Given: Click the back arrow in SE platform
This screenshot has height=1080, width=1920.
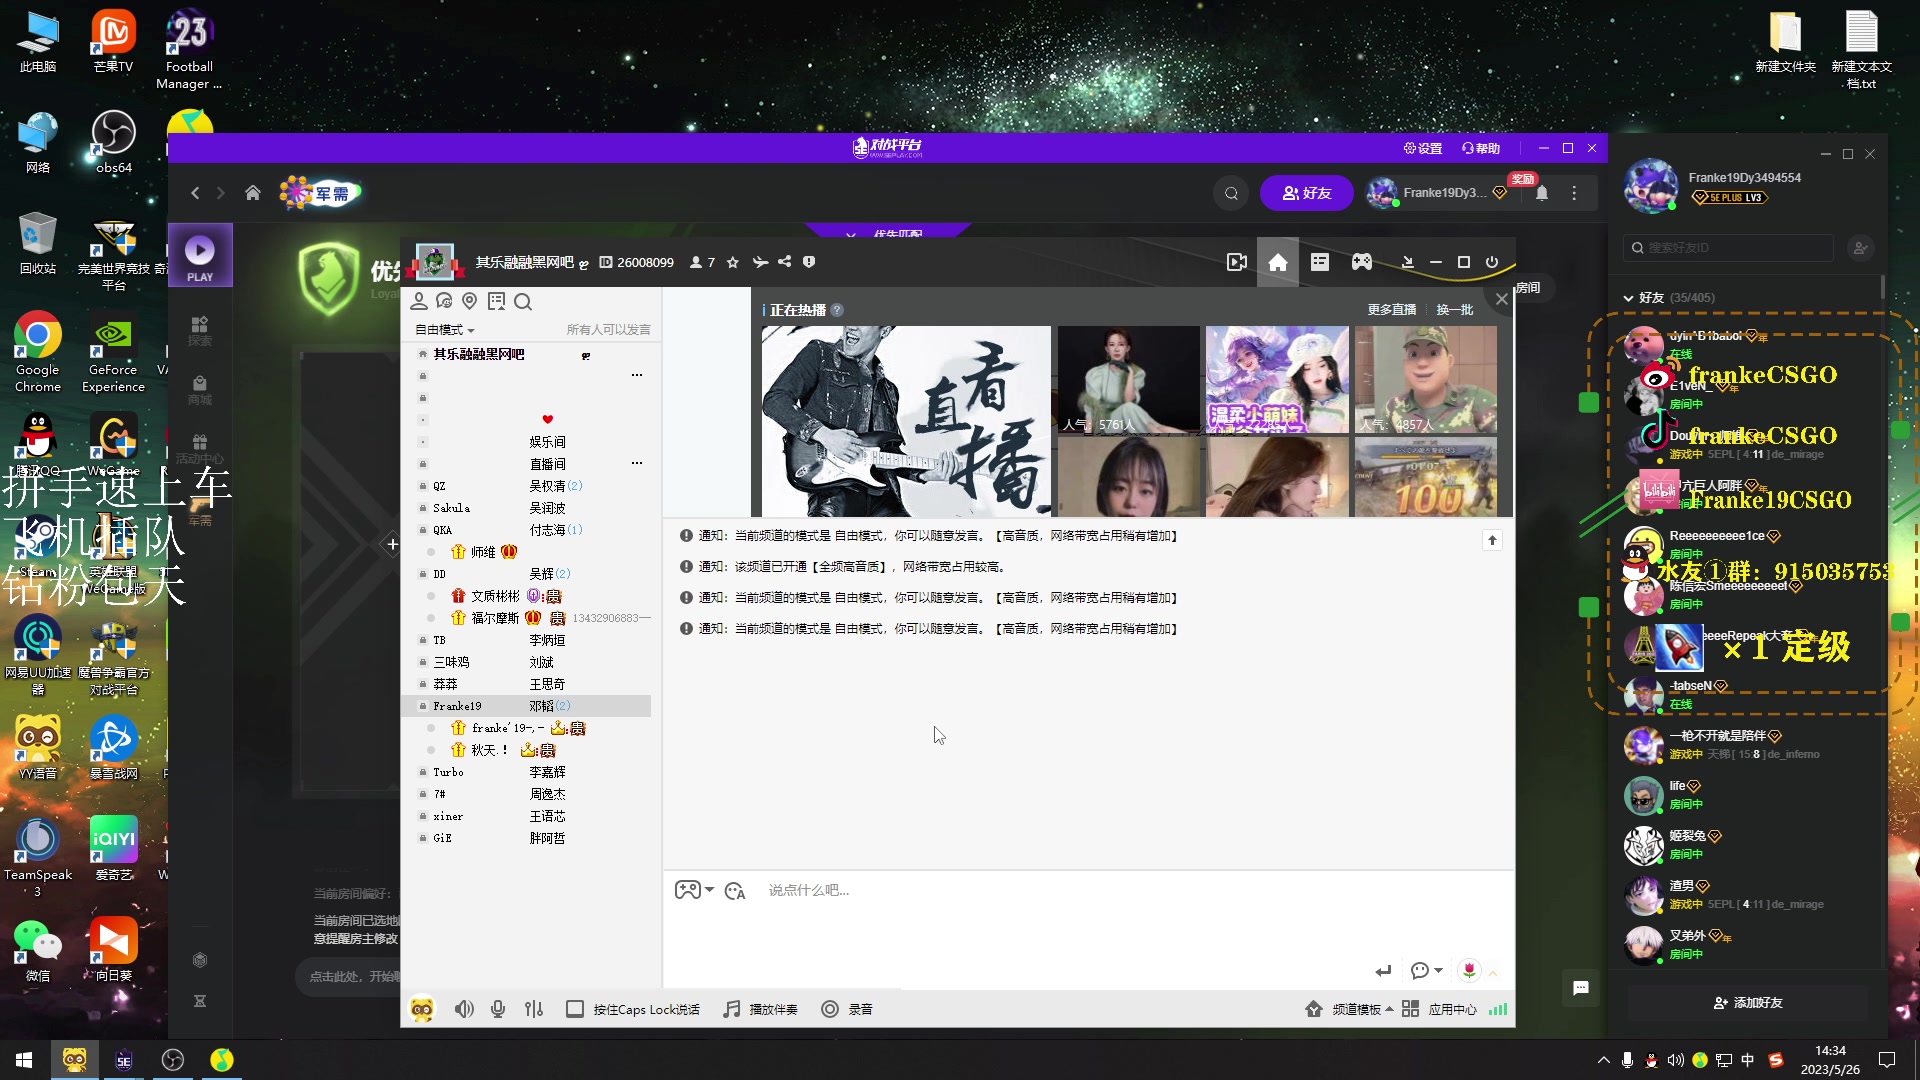Looking at the screenshot, I should coord(195,193).
